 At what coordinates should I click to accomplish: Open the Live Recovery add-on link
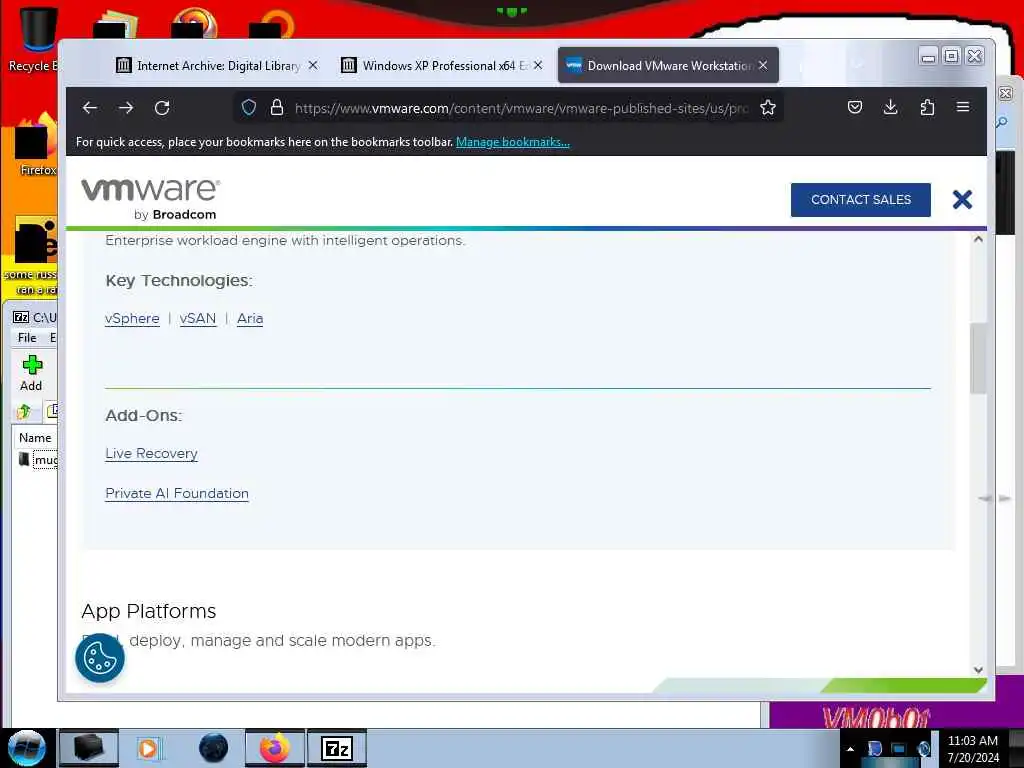pyautogui.click(x=152, y=453)
